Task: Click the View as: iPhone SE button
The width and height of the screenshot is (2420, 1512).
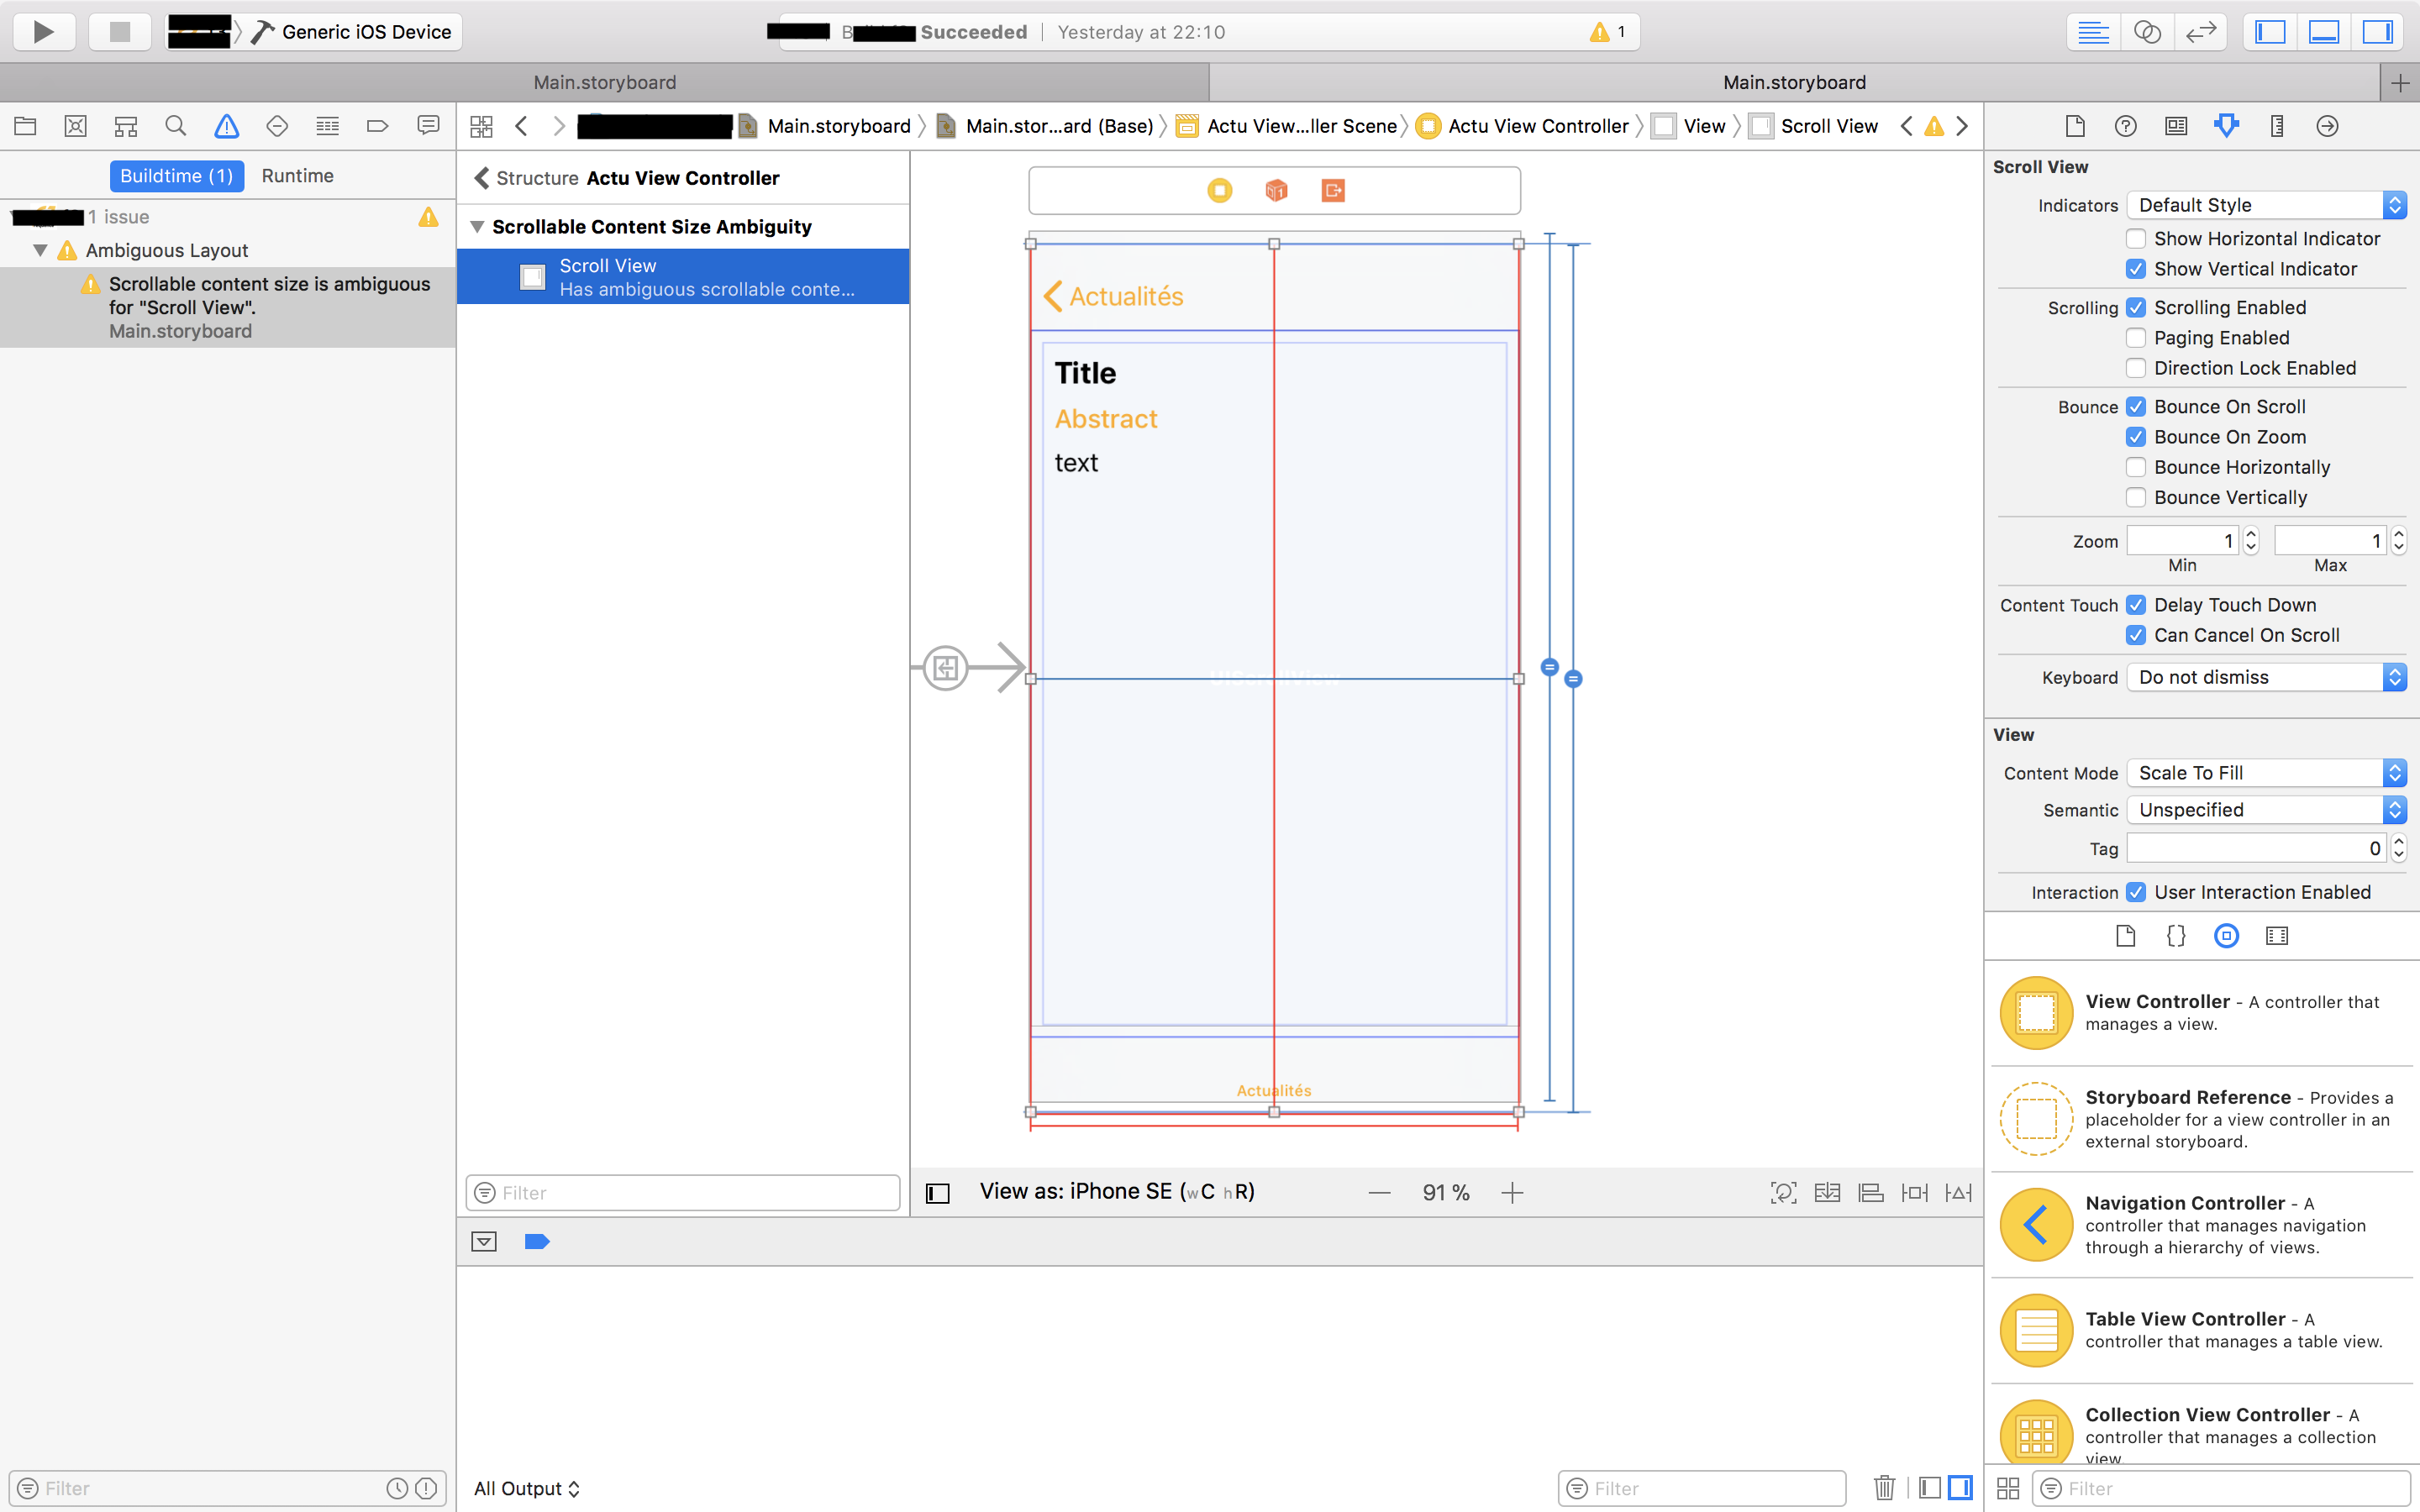Action: [x=1117, y=1192]
